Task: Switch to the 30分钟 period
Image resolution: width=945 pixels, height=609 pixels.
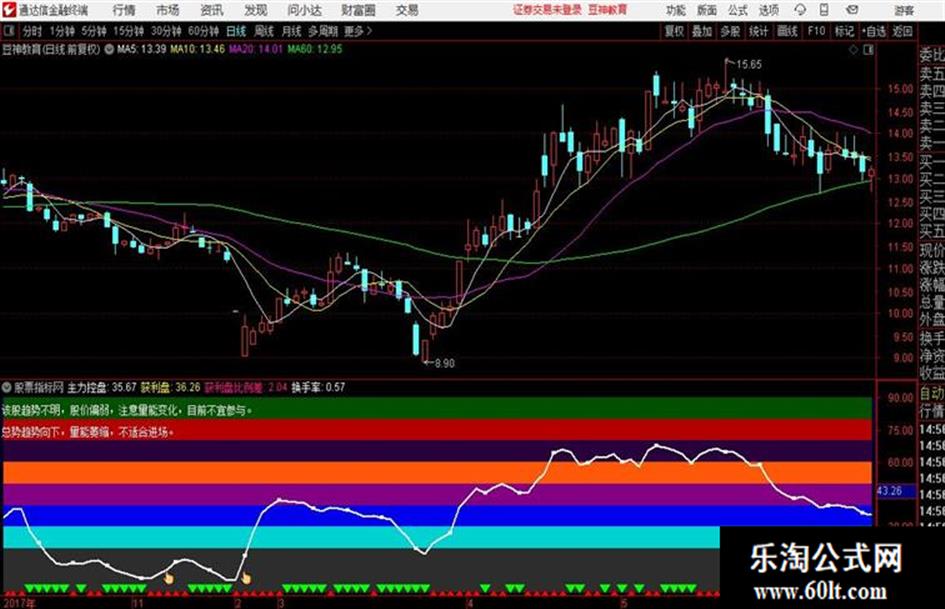Action: (166, 31)
